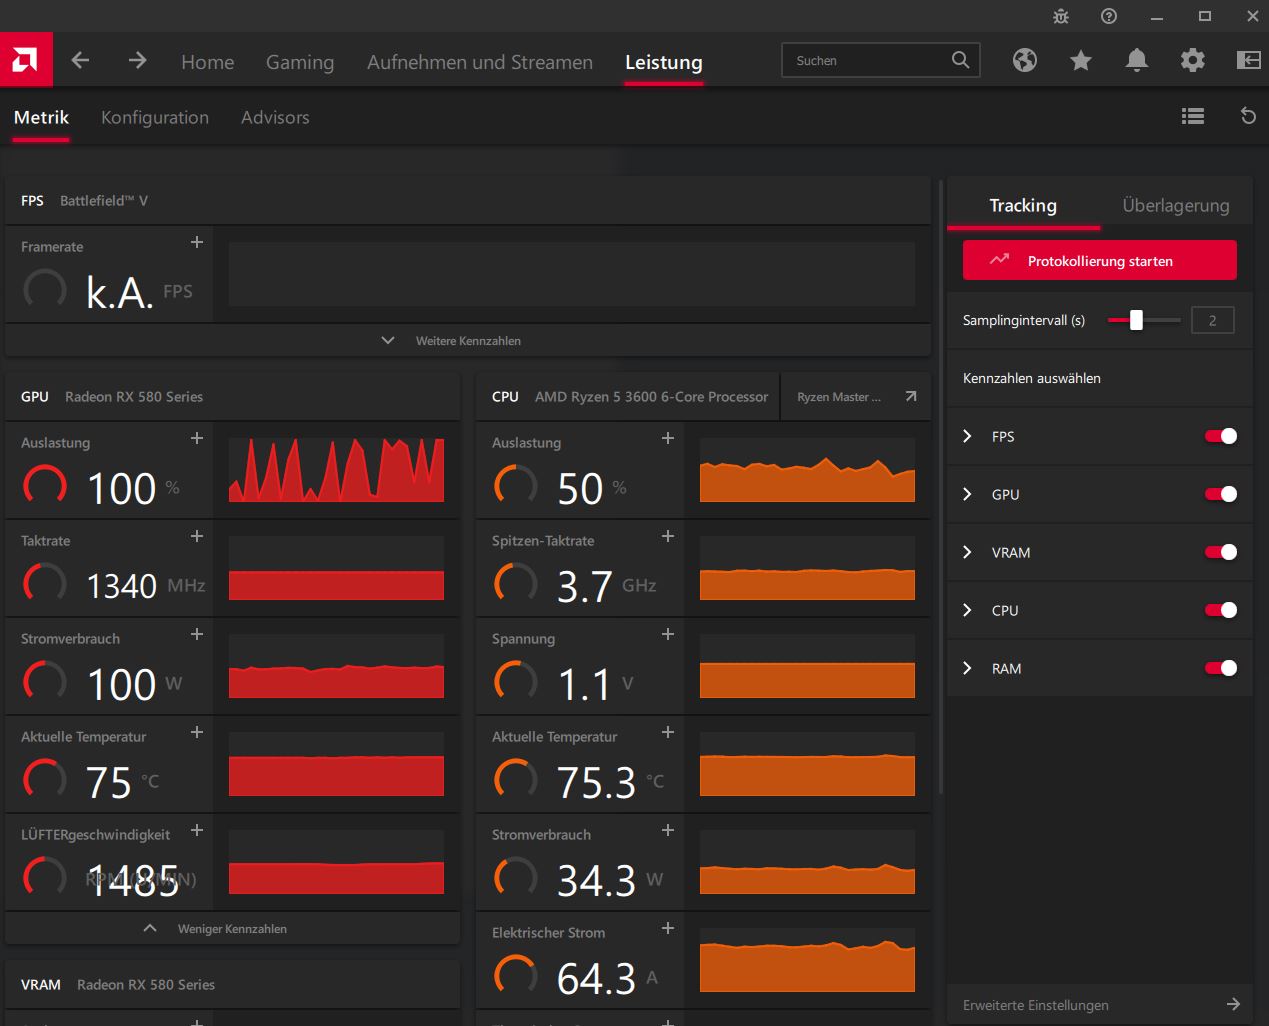This screenshot has height=1026, width=1269.
Task: Click the search magnifier icon
Action: point(960,60)
